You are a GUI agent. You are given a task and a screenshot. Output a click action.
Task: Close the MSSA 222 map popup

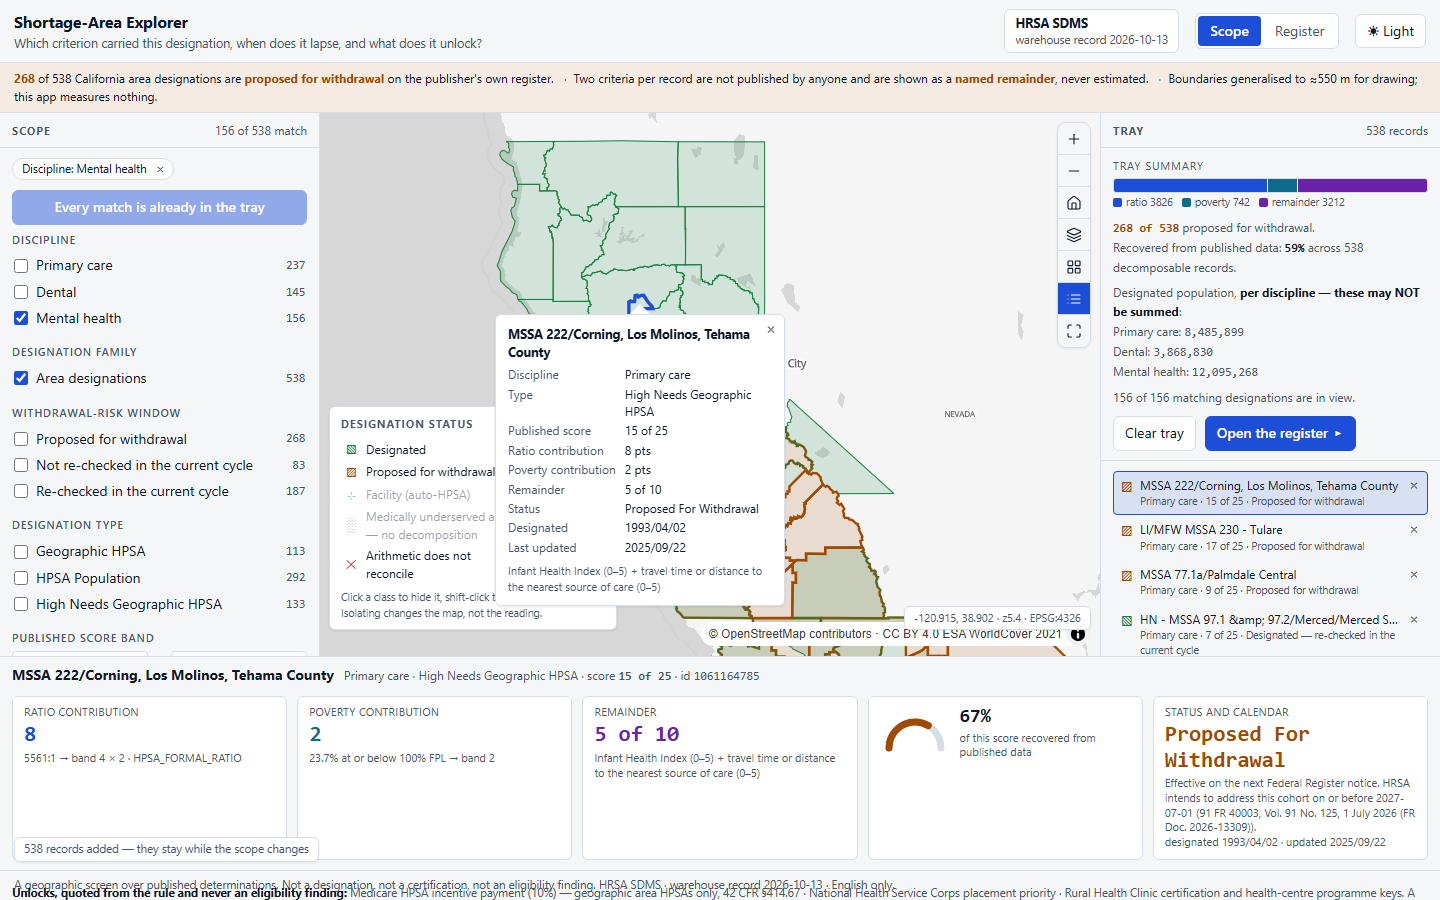coord(770,330)
